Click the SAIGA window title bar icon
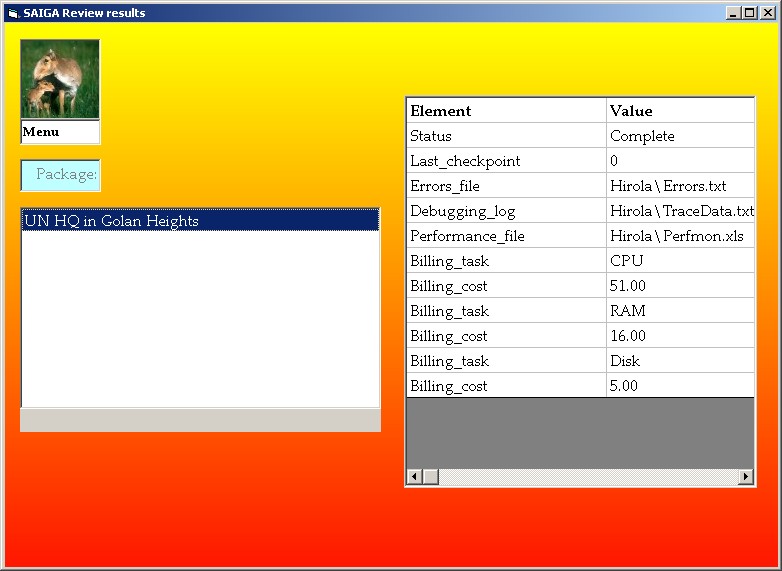782x571 pixels. 13,13
